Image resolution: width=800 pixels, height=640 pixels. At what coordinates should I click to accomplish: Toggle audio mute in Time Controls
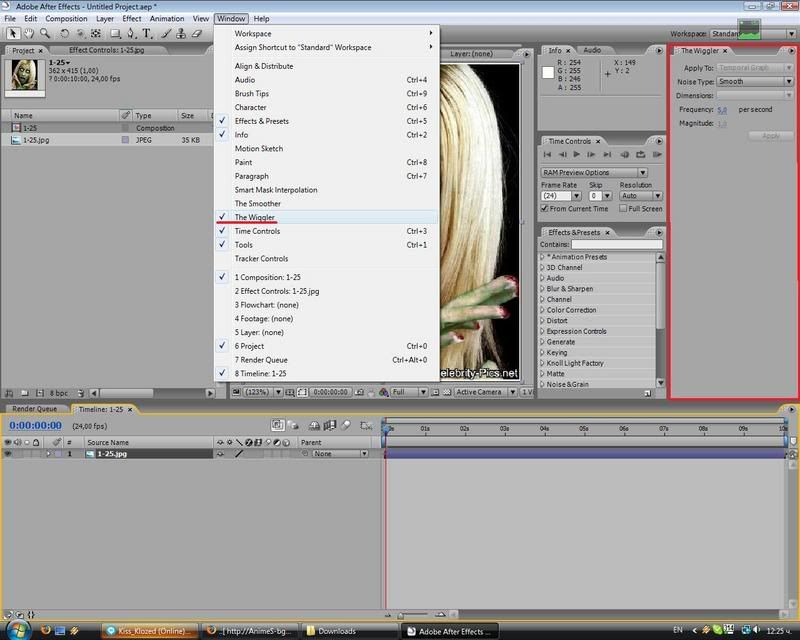(x=624, y=155)
